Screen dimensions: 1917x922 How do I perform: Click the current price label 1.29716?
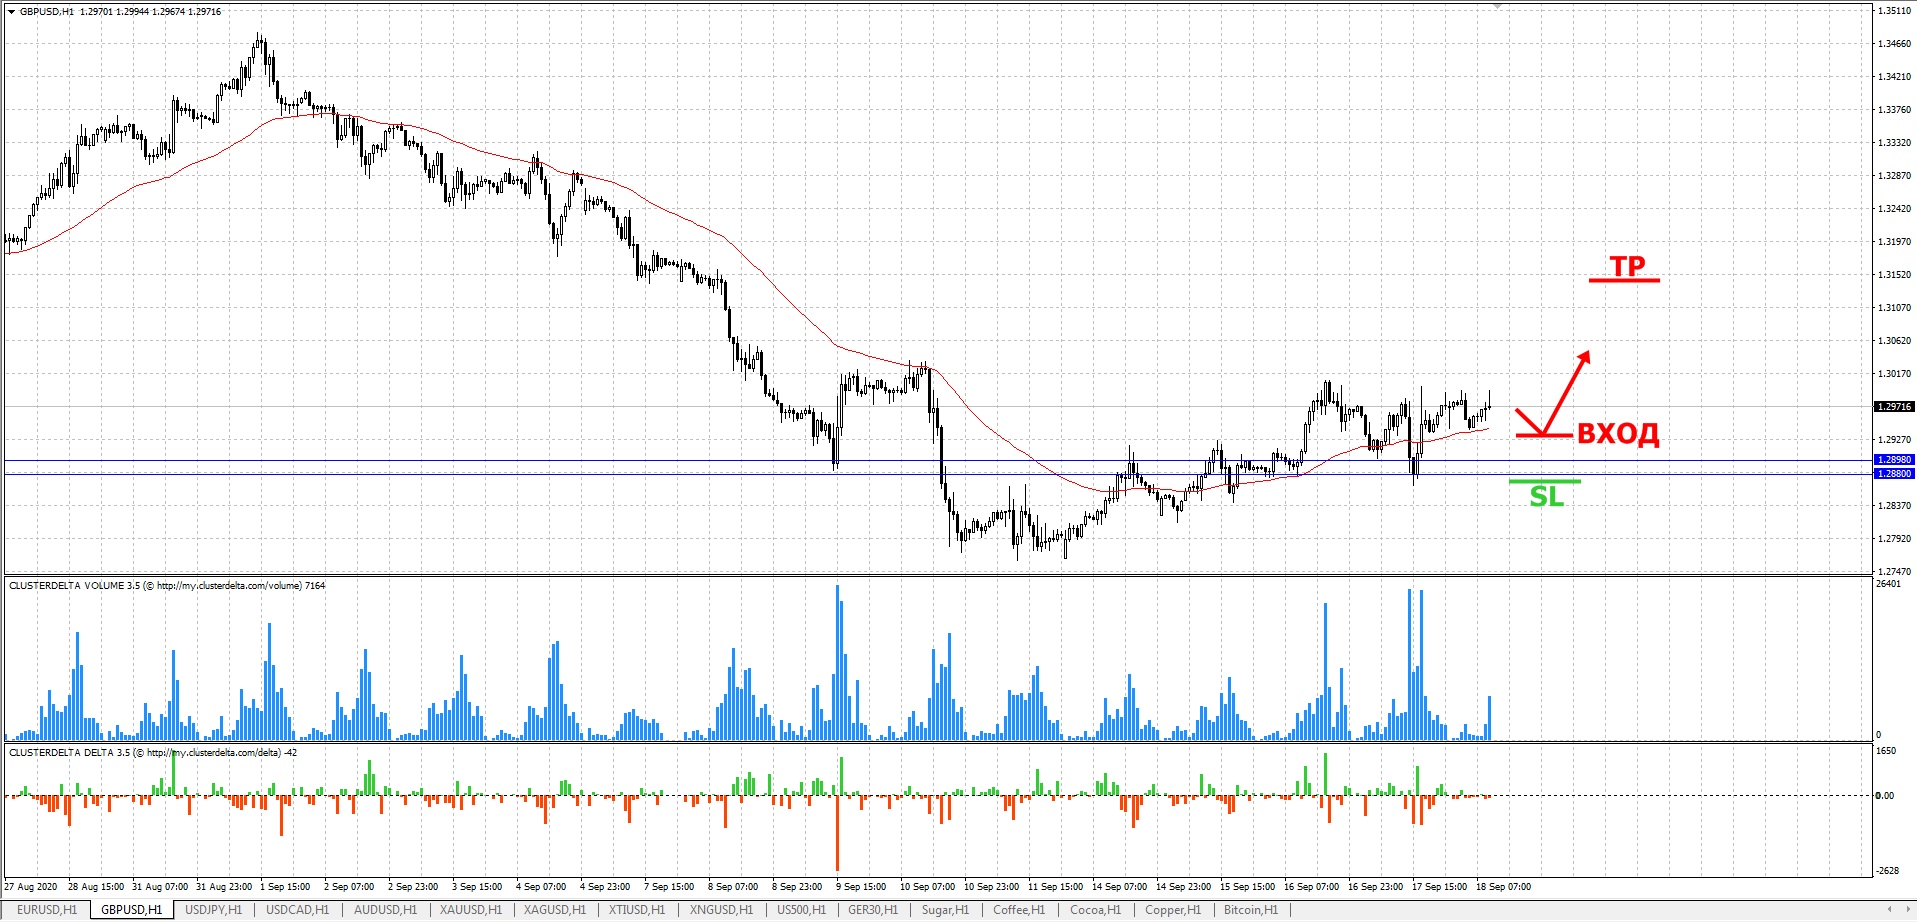coord(1894,407)
